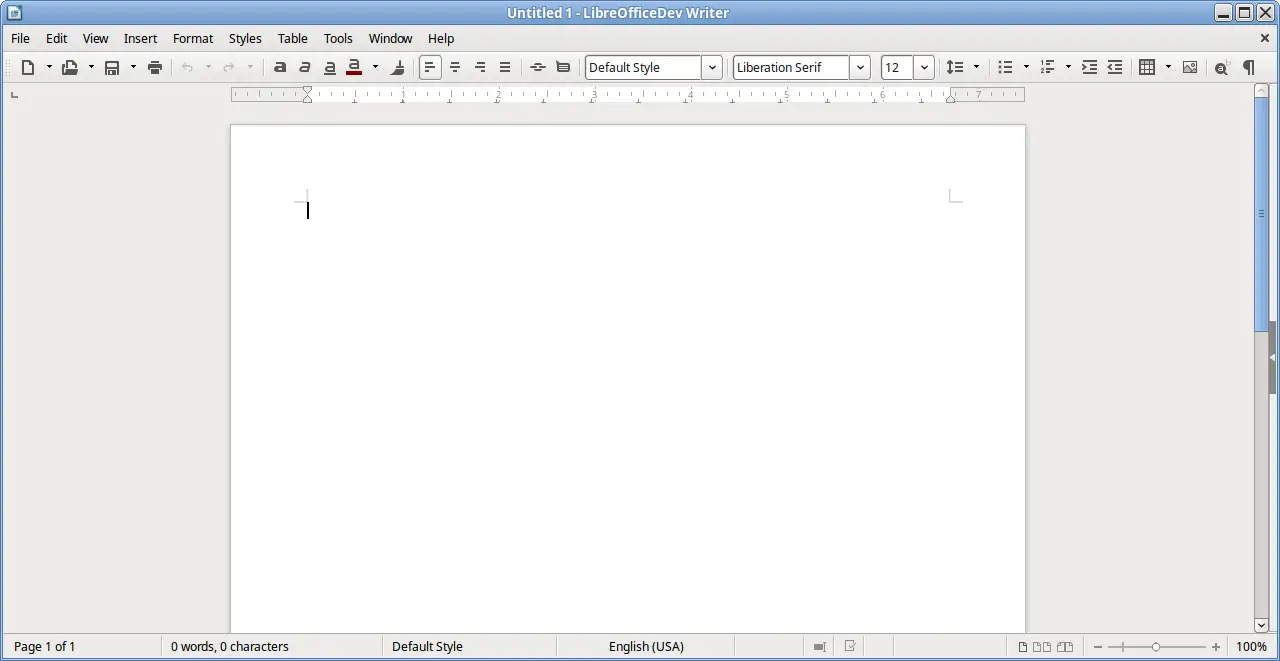Open the File menu
This screenshot has width=1280, height=661.
21,38
